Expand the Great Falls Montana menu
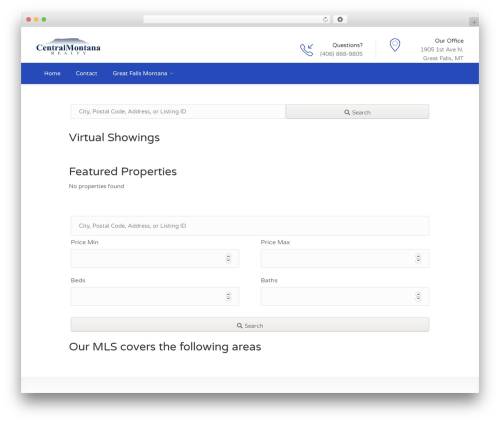The height and width of the screenshot is (423, 500). click(x=143, y=73)
